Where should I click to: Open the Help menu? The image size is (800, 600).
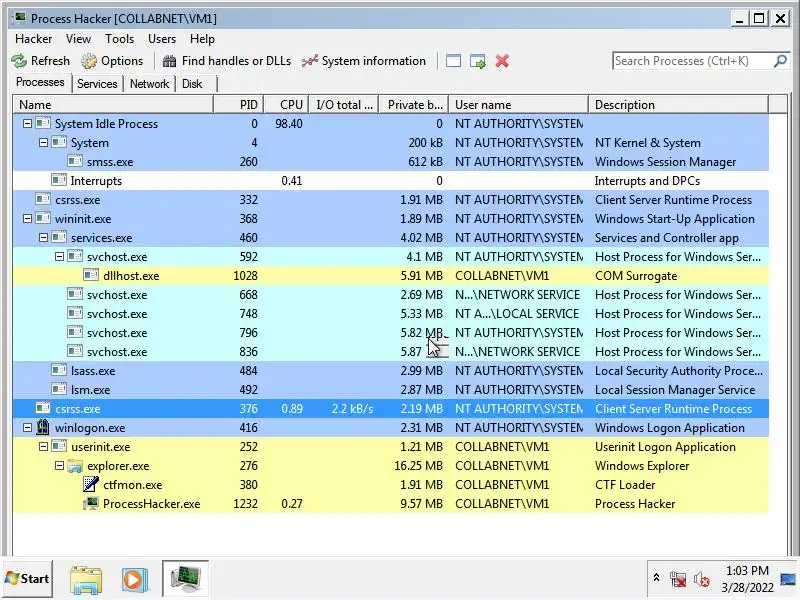point(202,39)
